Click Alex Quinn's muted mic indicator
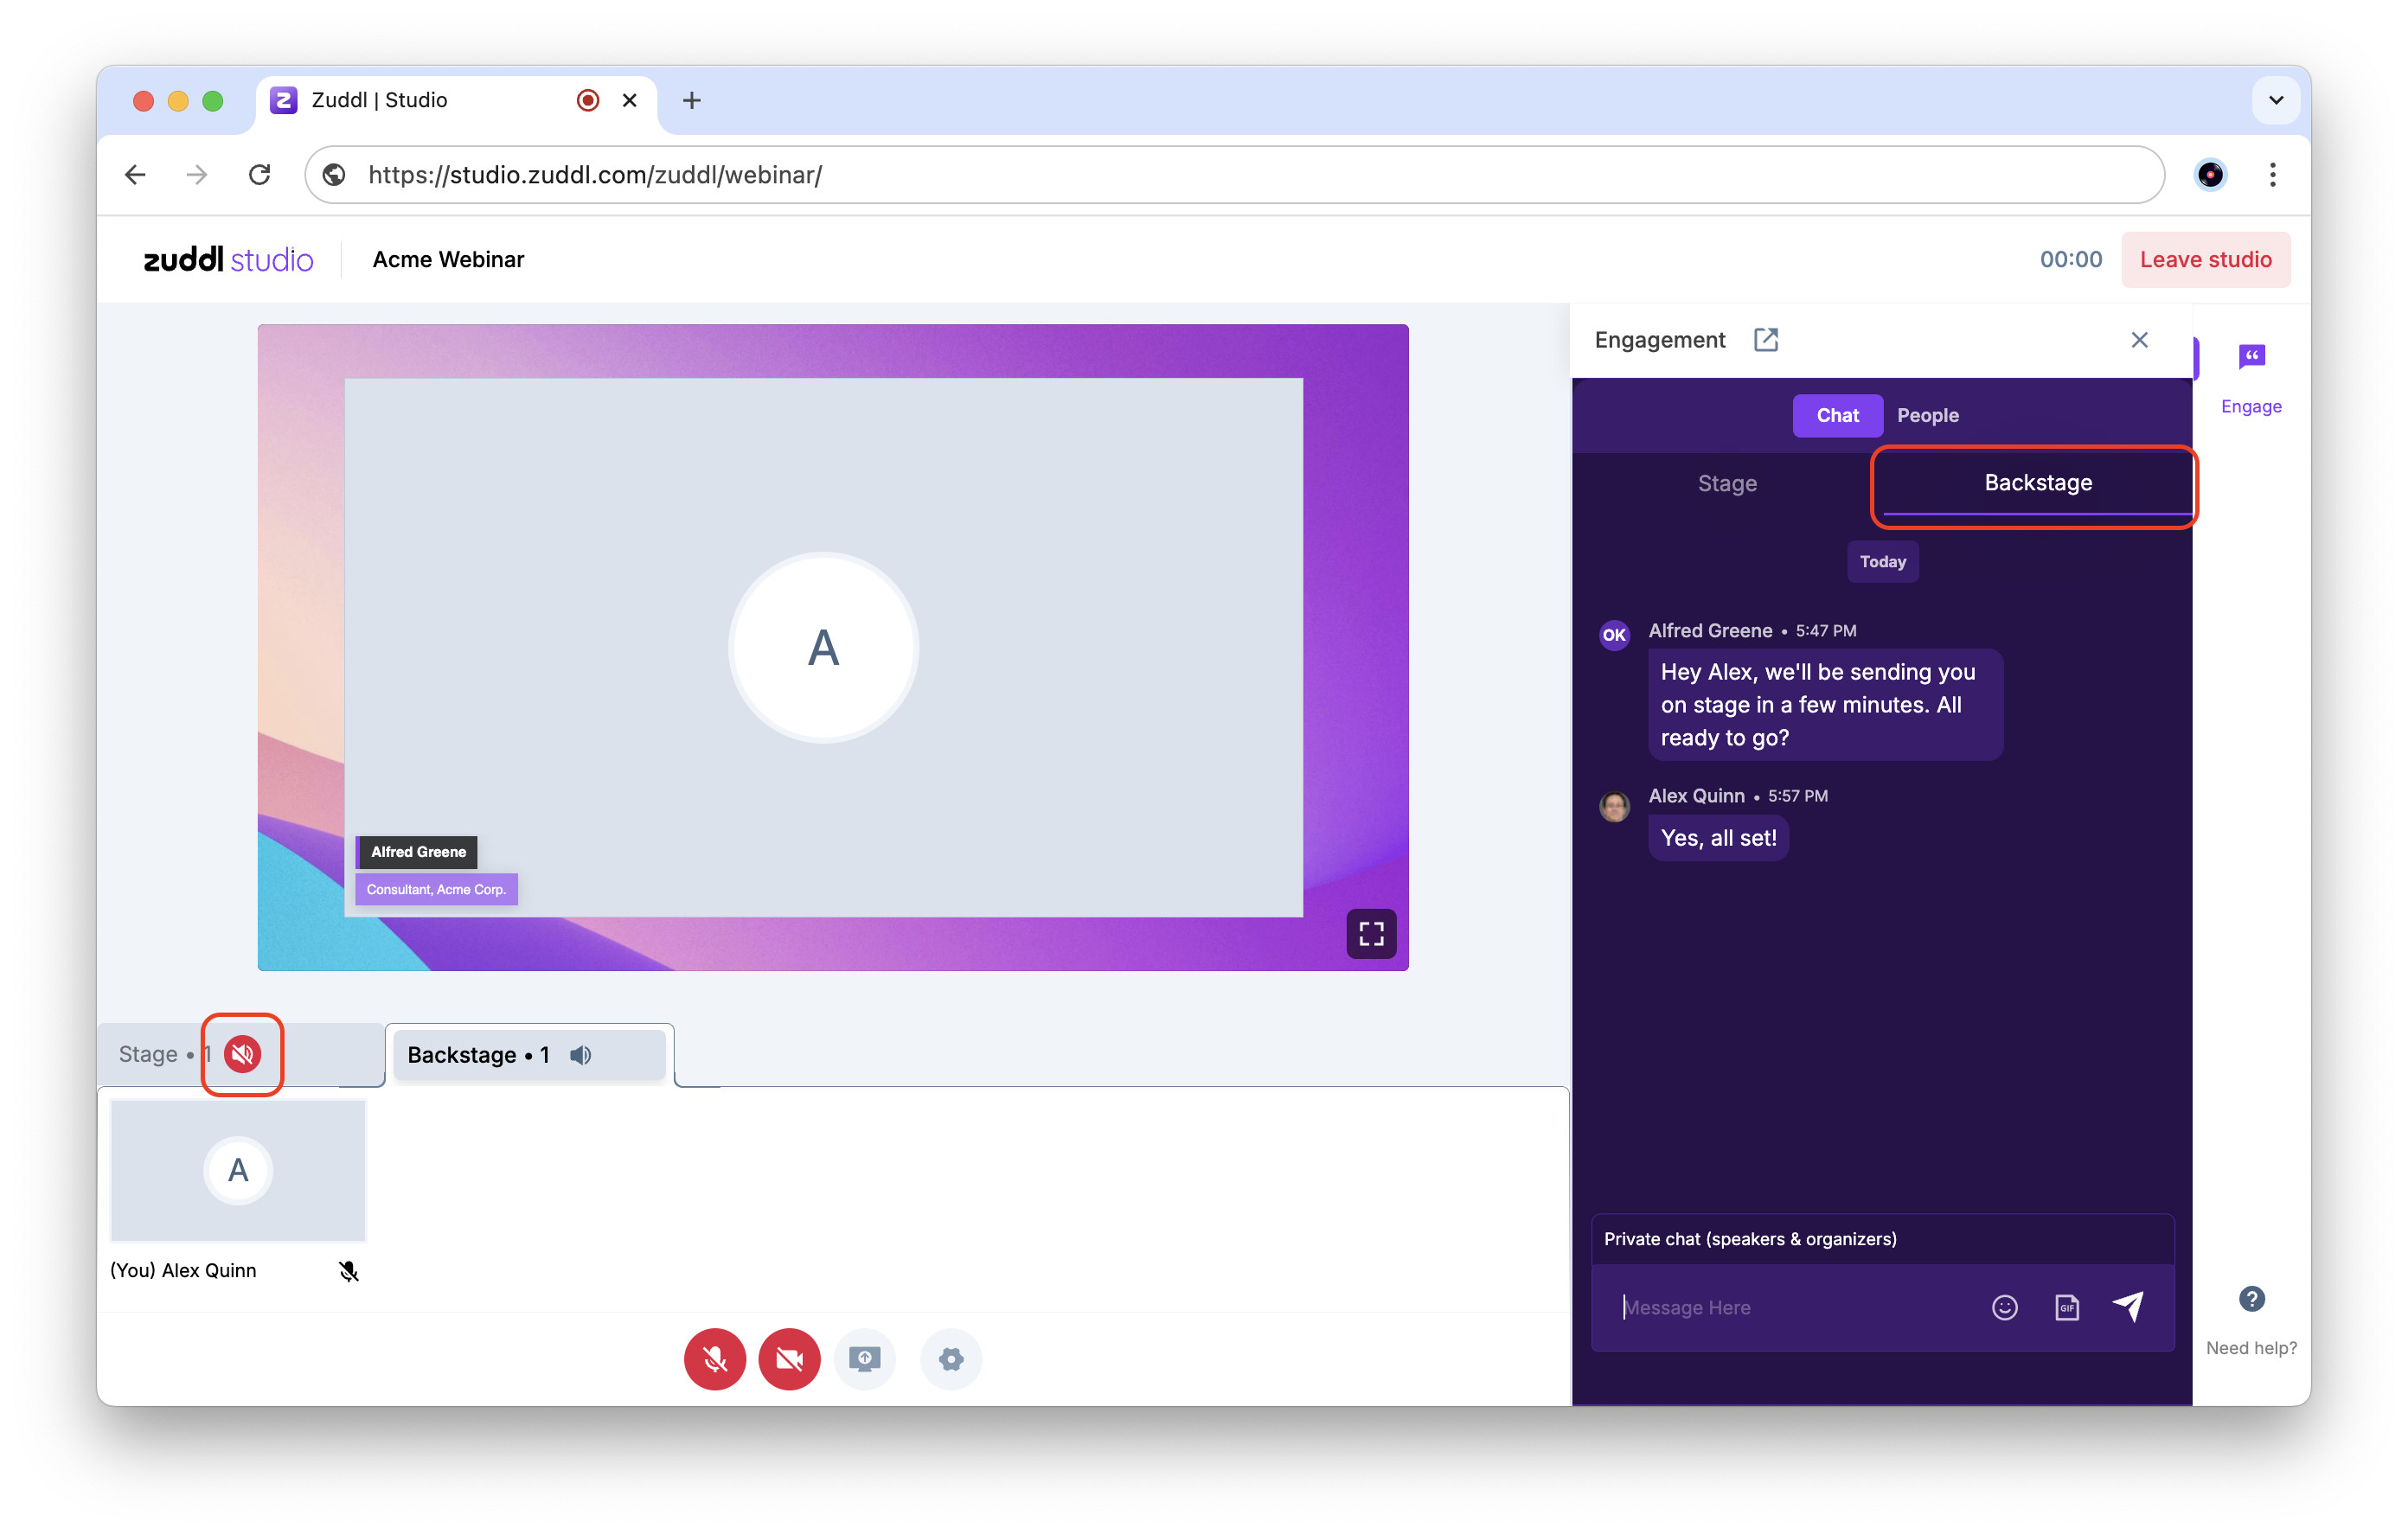2408x1534 pixels. pyautogui.click(x=348, y=1271)
